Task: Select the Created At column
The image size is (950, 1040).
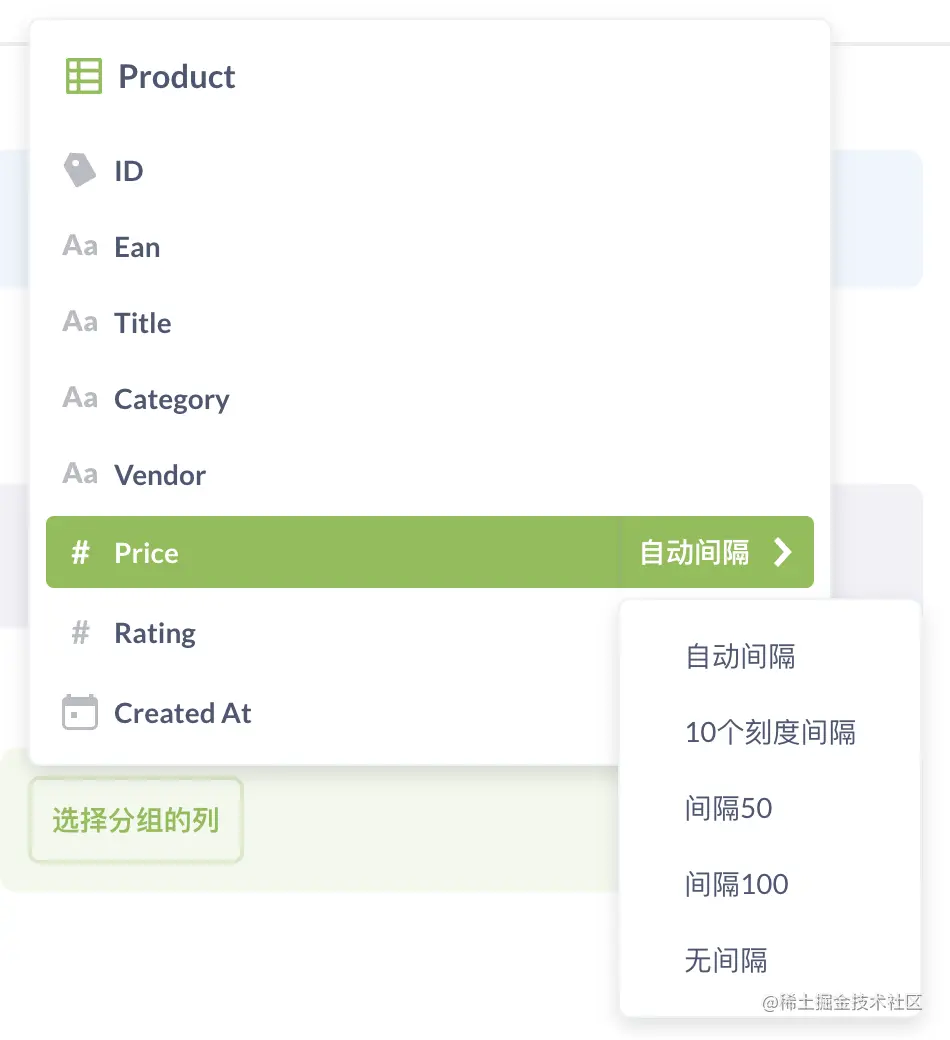Action: pos(182,713)
